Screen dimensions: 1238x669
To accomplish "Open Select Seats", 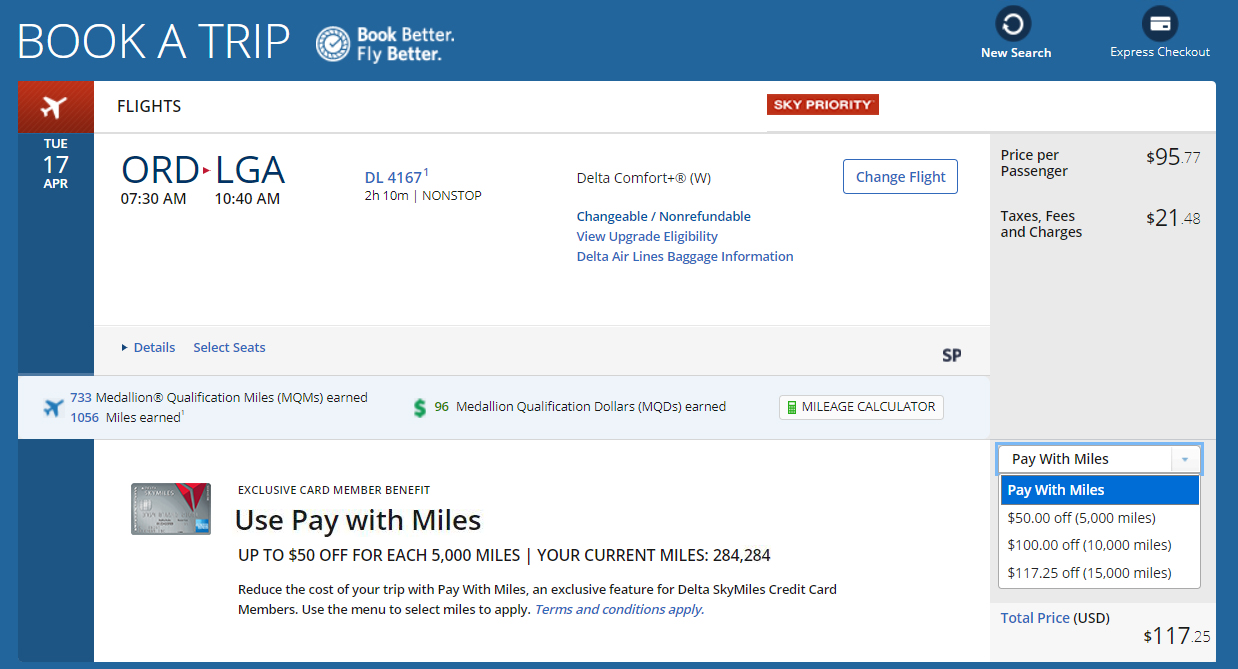I will 229,347.
